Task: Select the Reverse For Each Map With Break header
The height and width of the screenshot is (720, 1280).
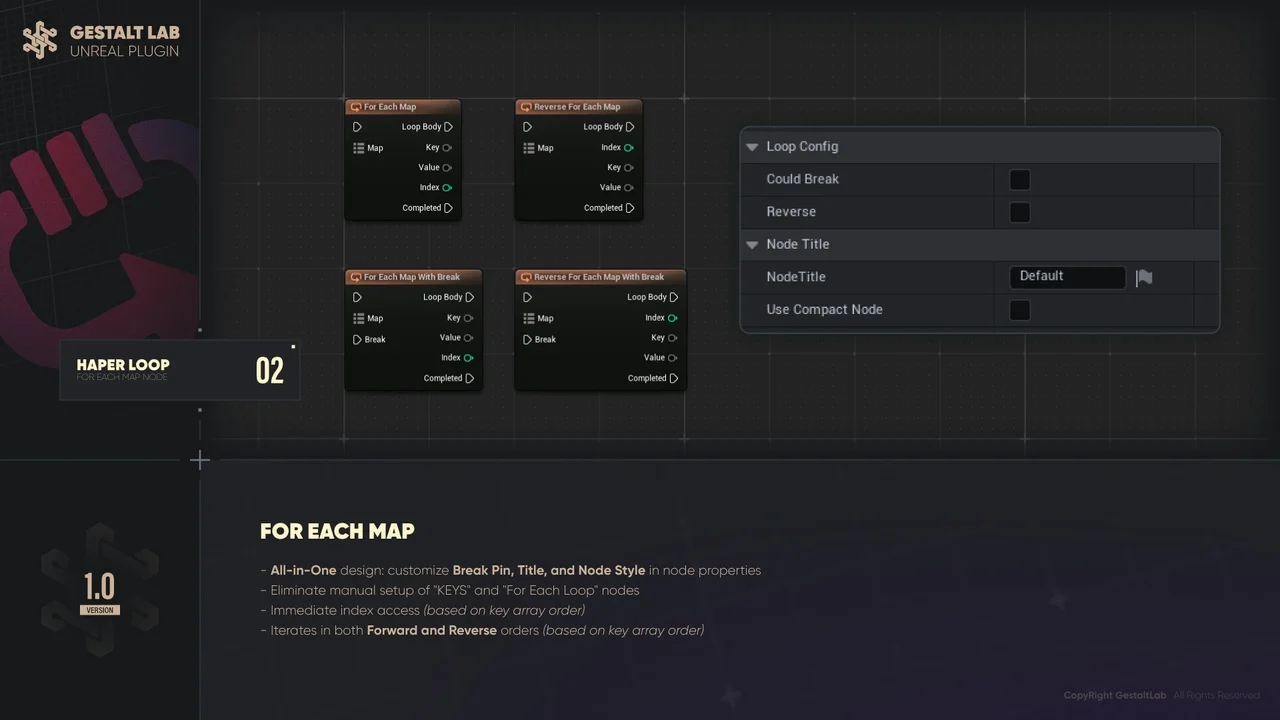Action: [600, 277]
